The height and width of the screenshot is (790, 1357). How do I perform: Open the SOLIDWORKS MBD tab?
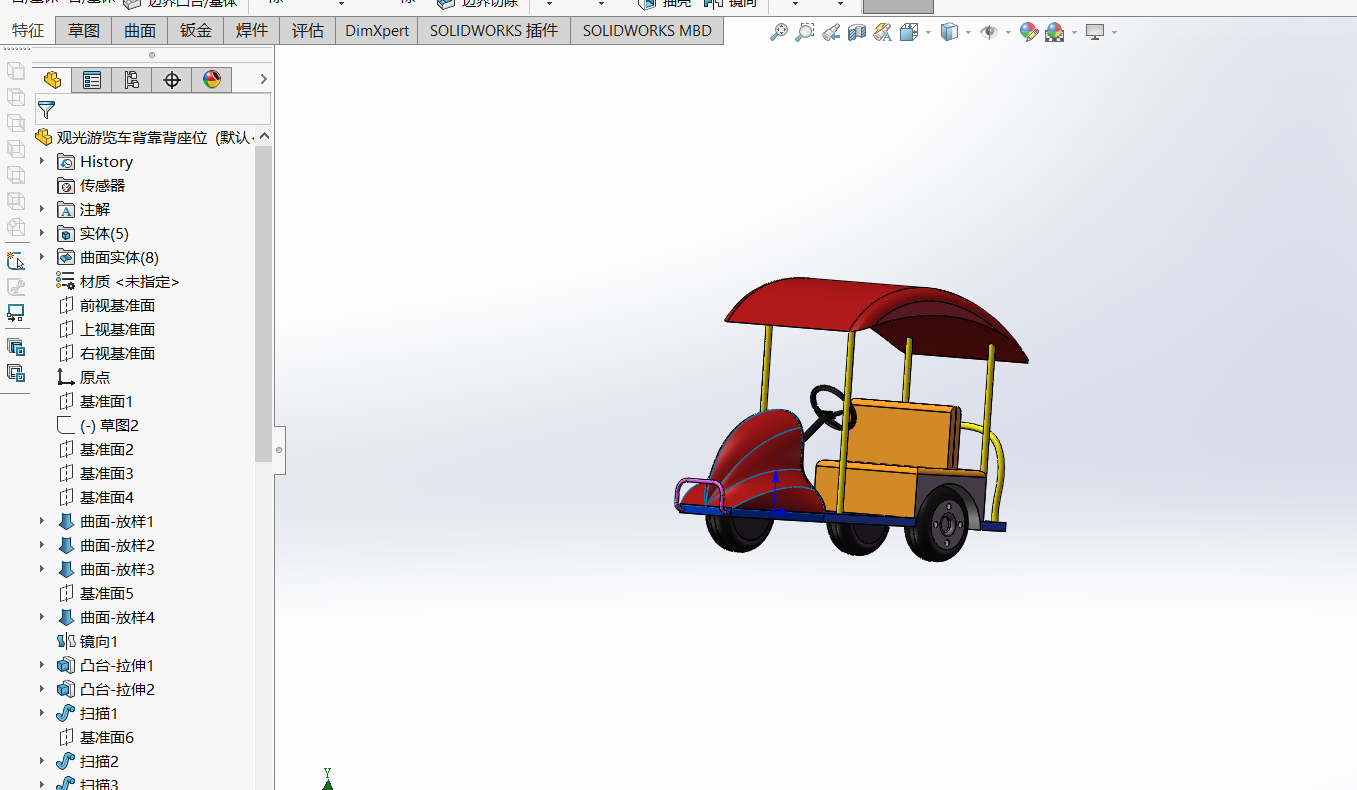[x=647, y=30]
